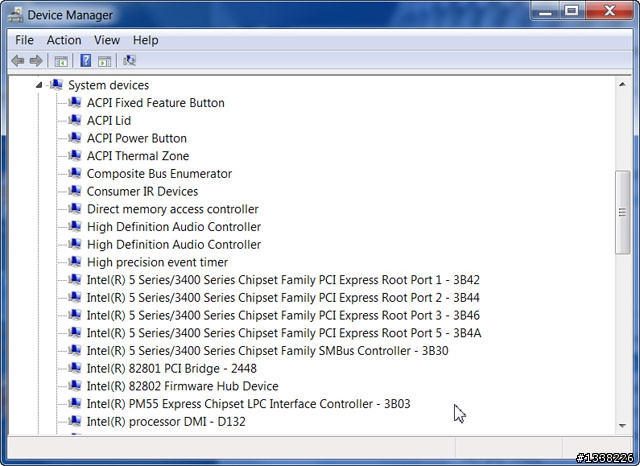This screenshot has width=640, height=466.
Task: Click the Composite Bus Enumerator device icon
Action: coord(75,173)
